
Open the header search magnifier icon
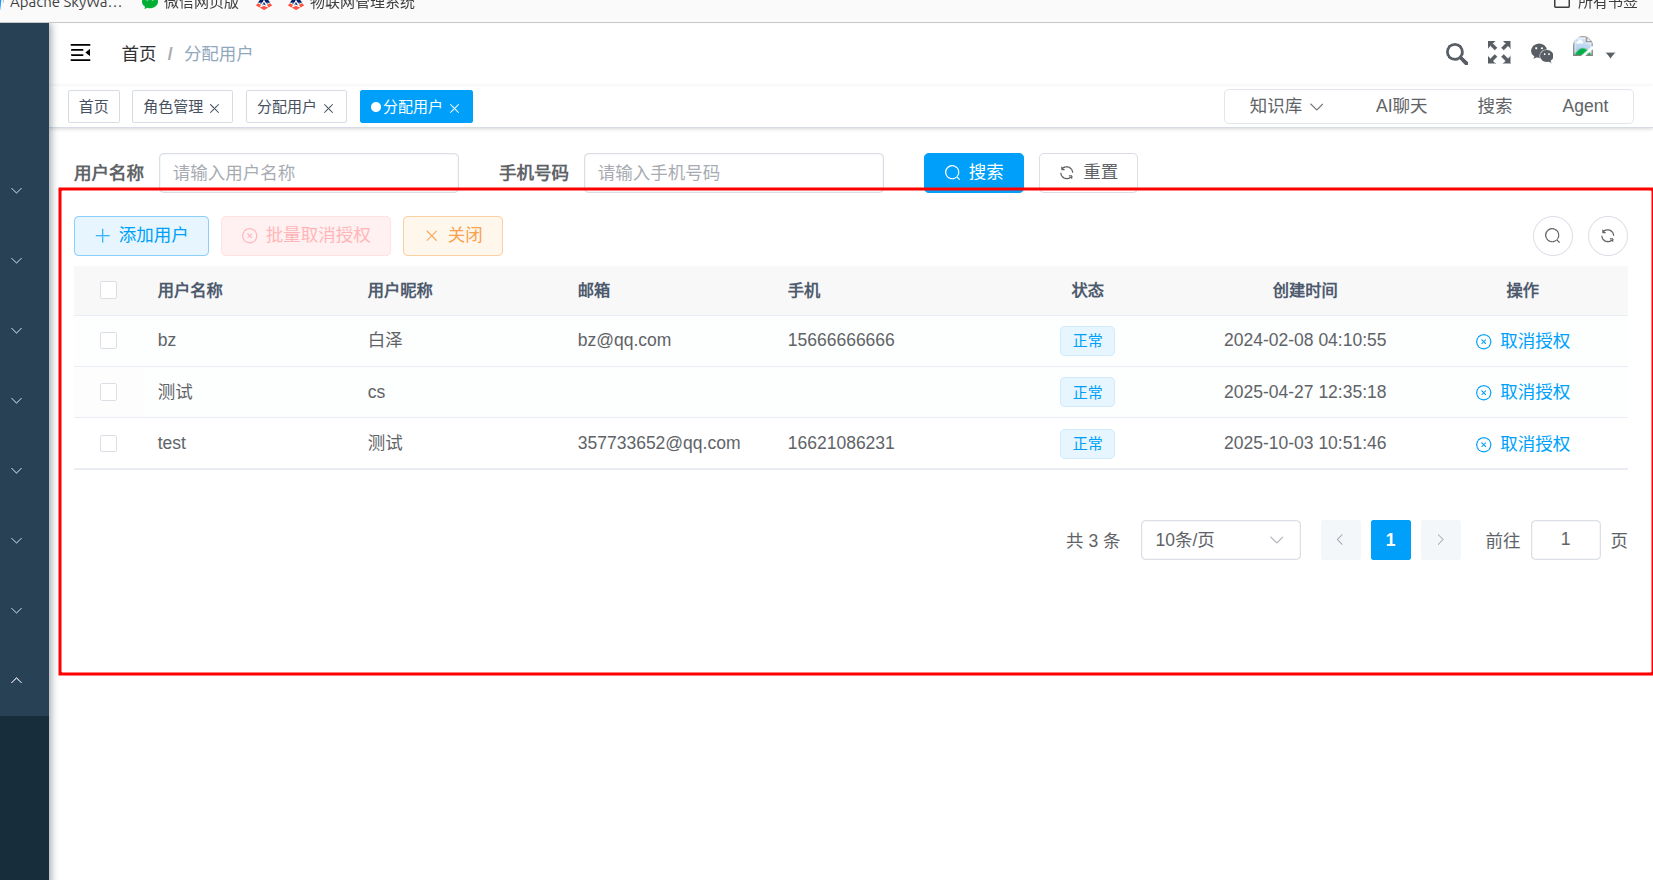pyautogui.click(x=1456, y=54)
